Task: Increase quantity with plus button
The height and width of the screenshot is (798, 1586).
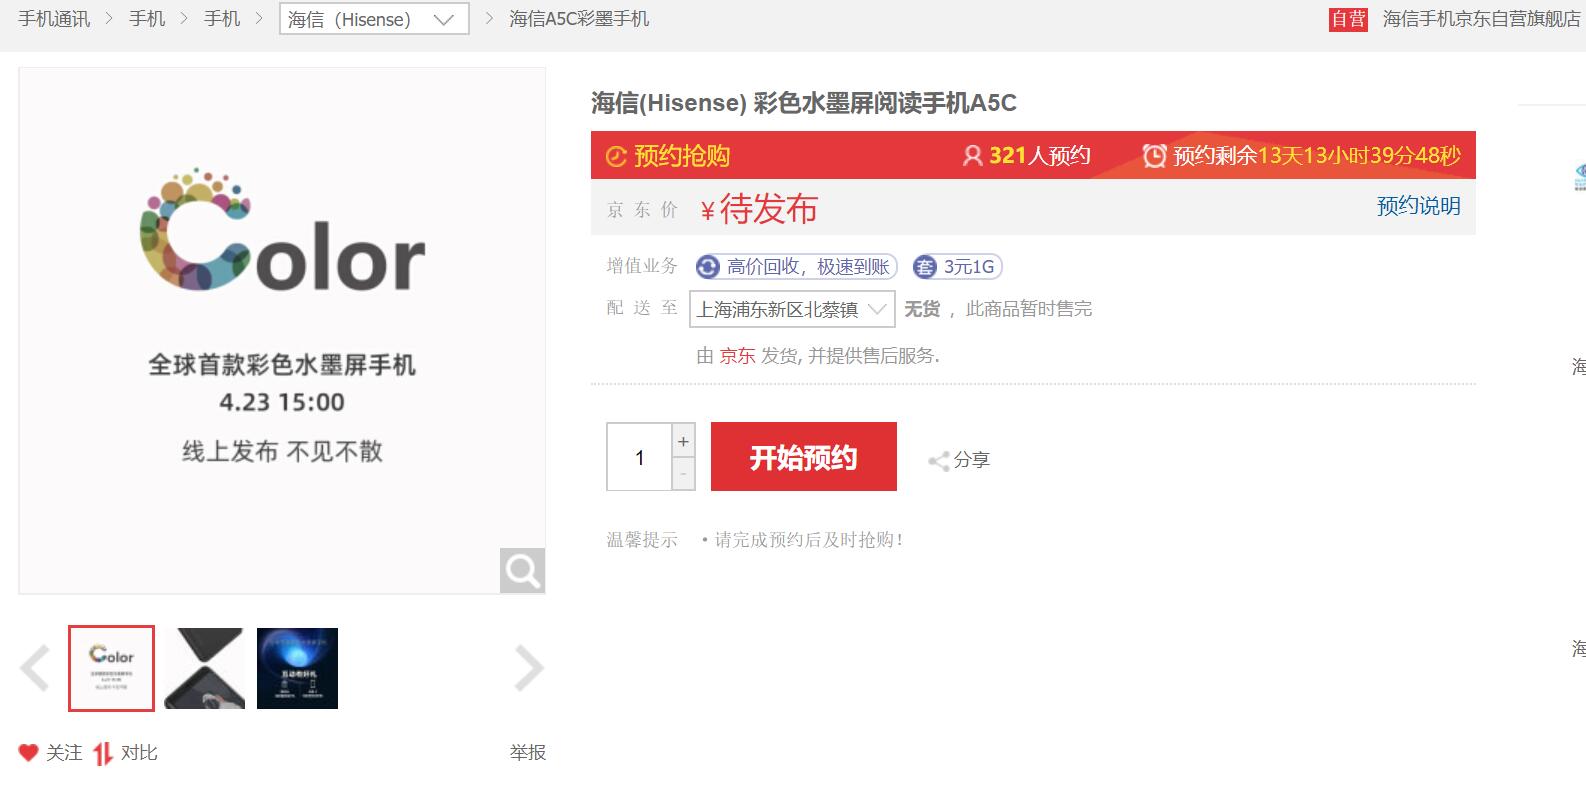Action: click(683, 441)
